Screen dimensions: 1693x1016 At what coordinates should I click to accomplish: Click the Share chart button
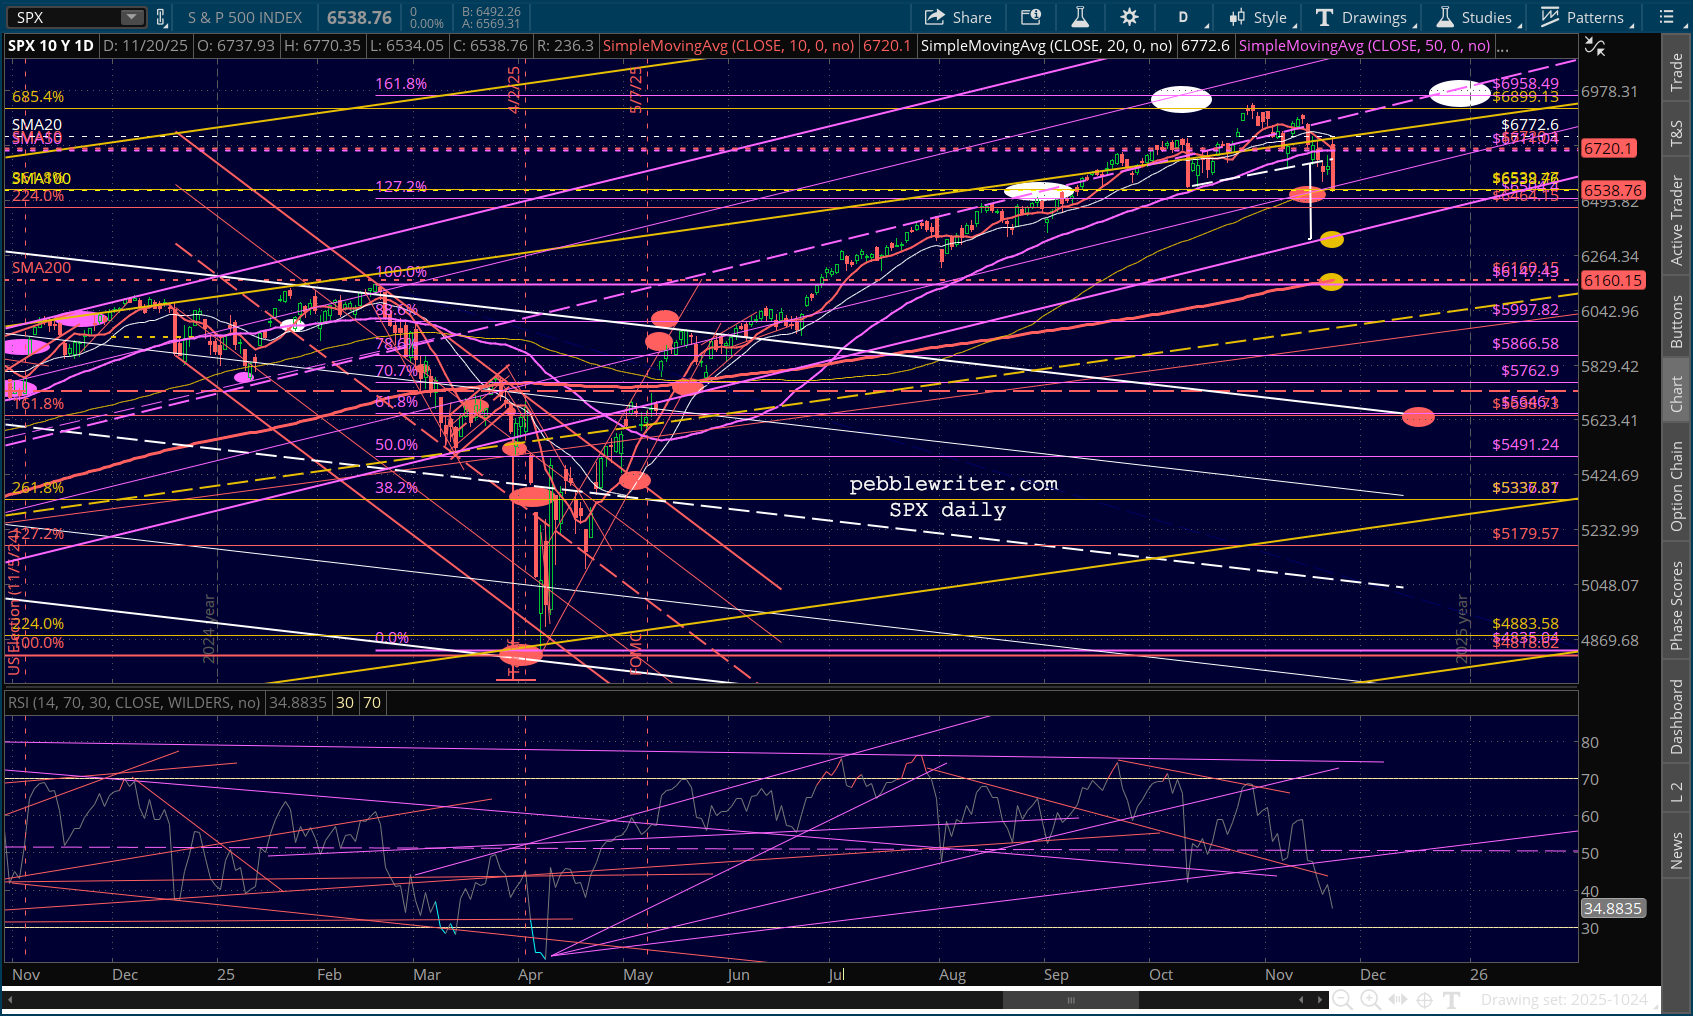pos(958,17)
